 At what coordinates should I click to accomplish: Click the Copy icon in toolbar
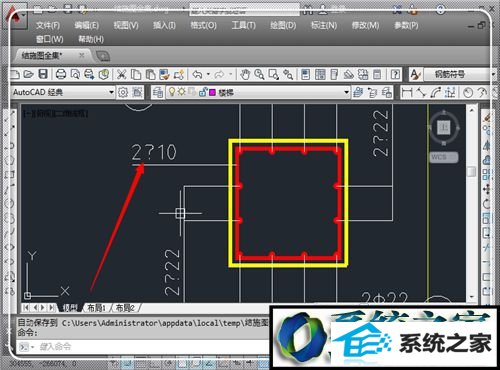point(136,74)
